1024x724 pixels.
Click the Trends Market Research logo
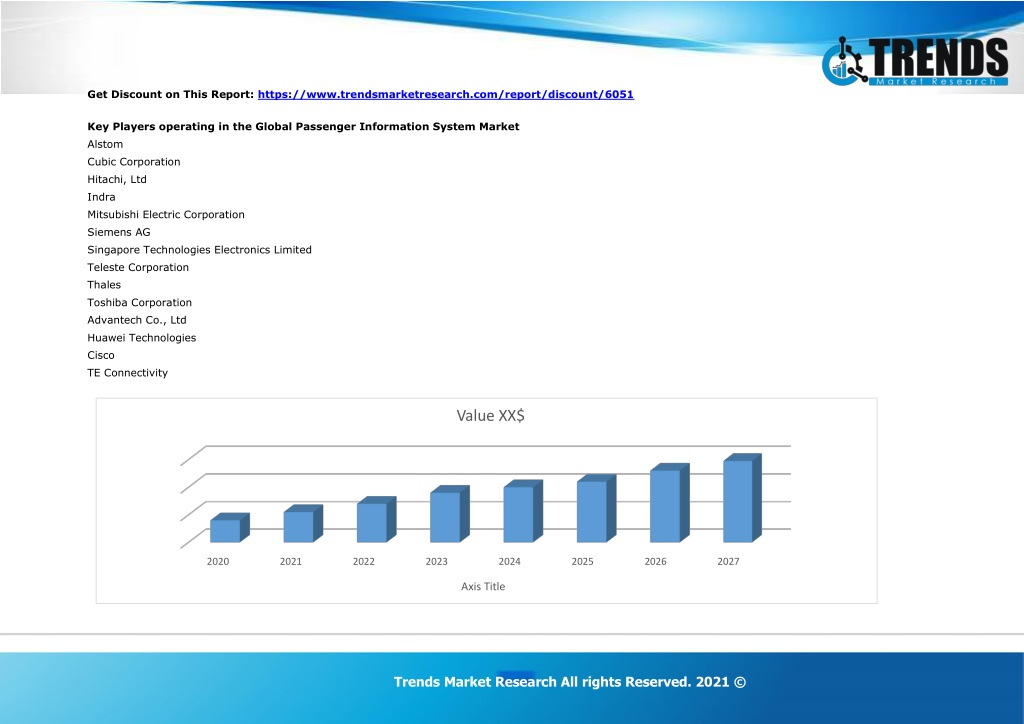[915, 61]
